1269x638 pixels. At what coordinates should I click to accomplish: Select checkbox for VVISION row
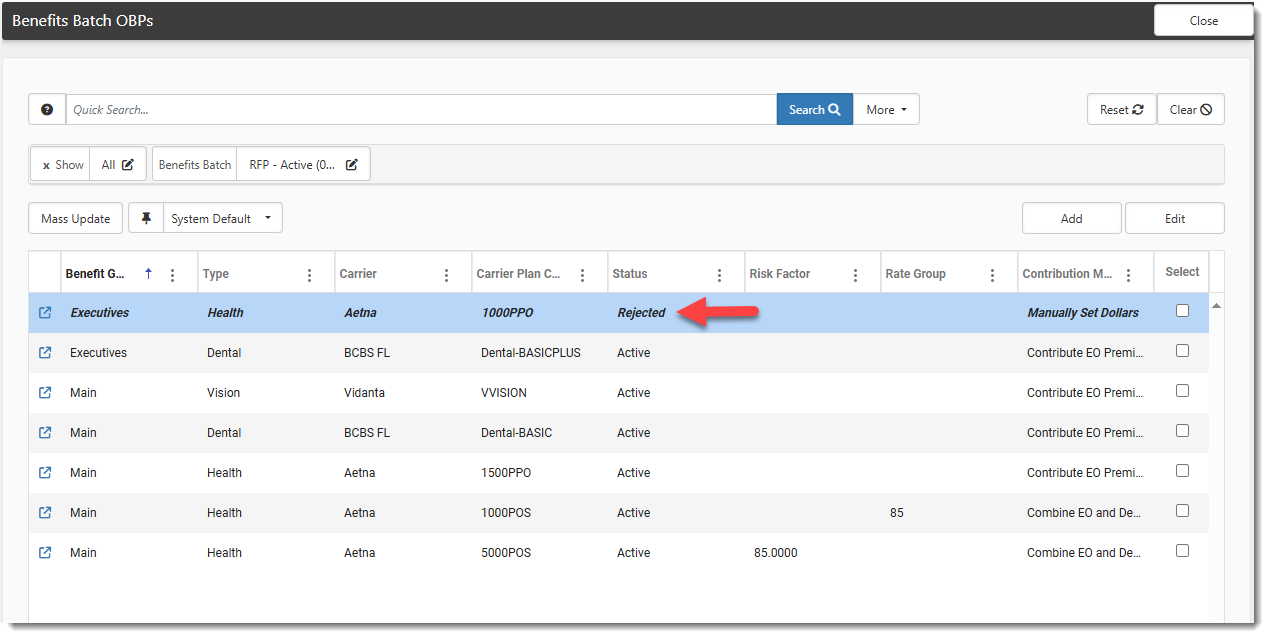click(1182, 391)
